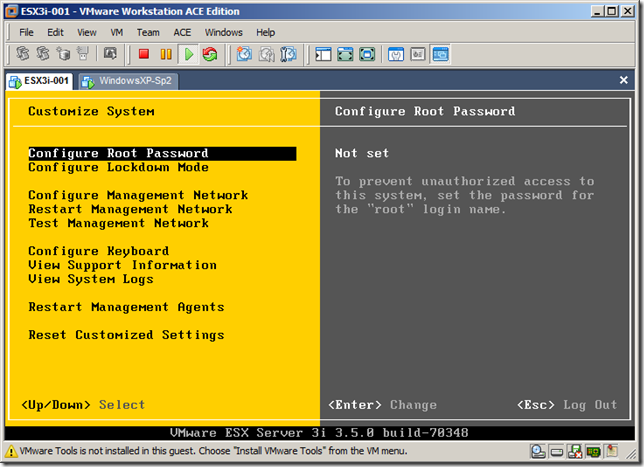
Task: Click the red Power Off toolbar button
Action: click(x=144, y=54)
